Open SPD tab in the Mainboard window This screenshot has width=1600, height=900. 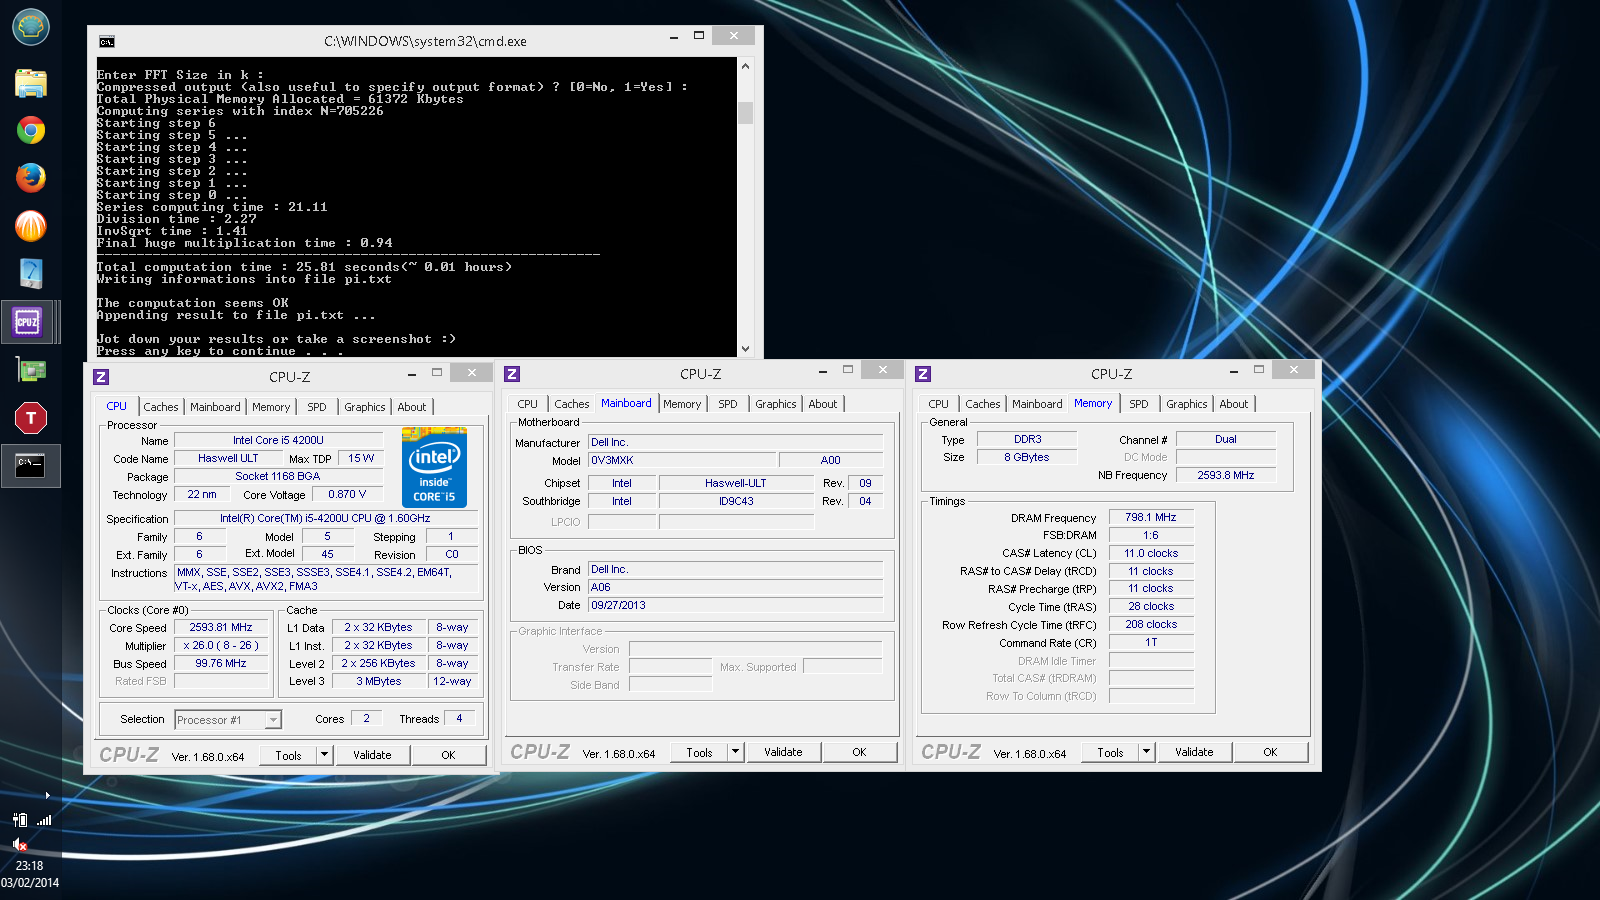pyautogui.click(x=727, y=404)
